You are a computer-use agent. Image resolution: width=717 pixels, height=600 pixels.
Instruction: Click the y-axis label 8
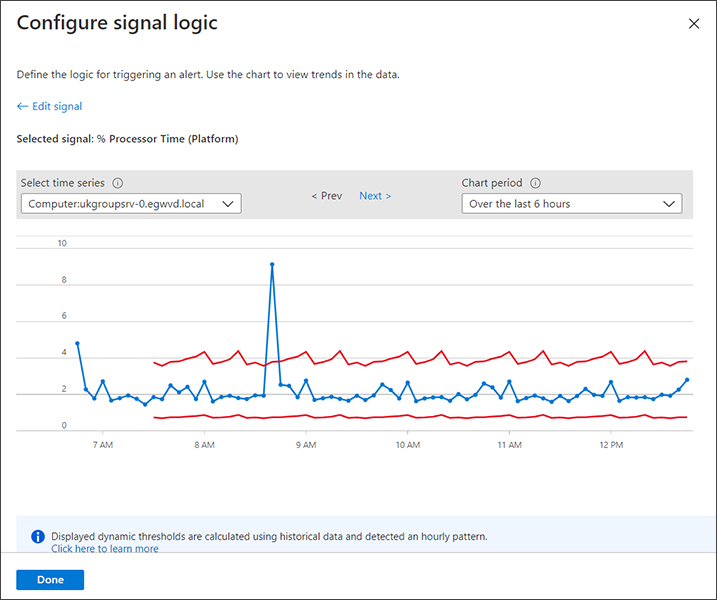coord(64,280)
